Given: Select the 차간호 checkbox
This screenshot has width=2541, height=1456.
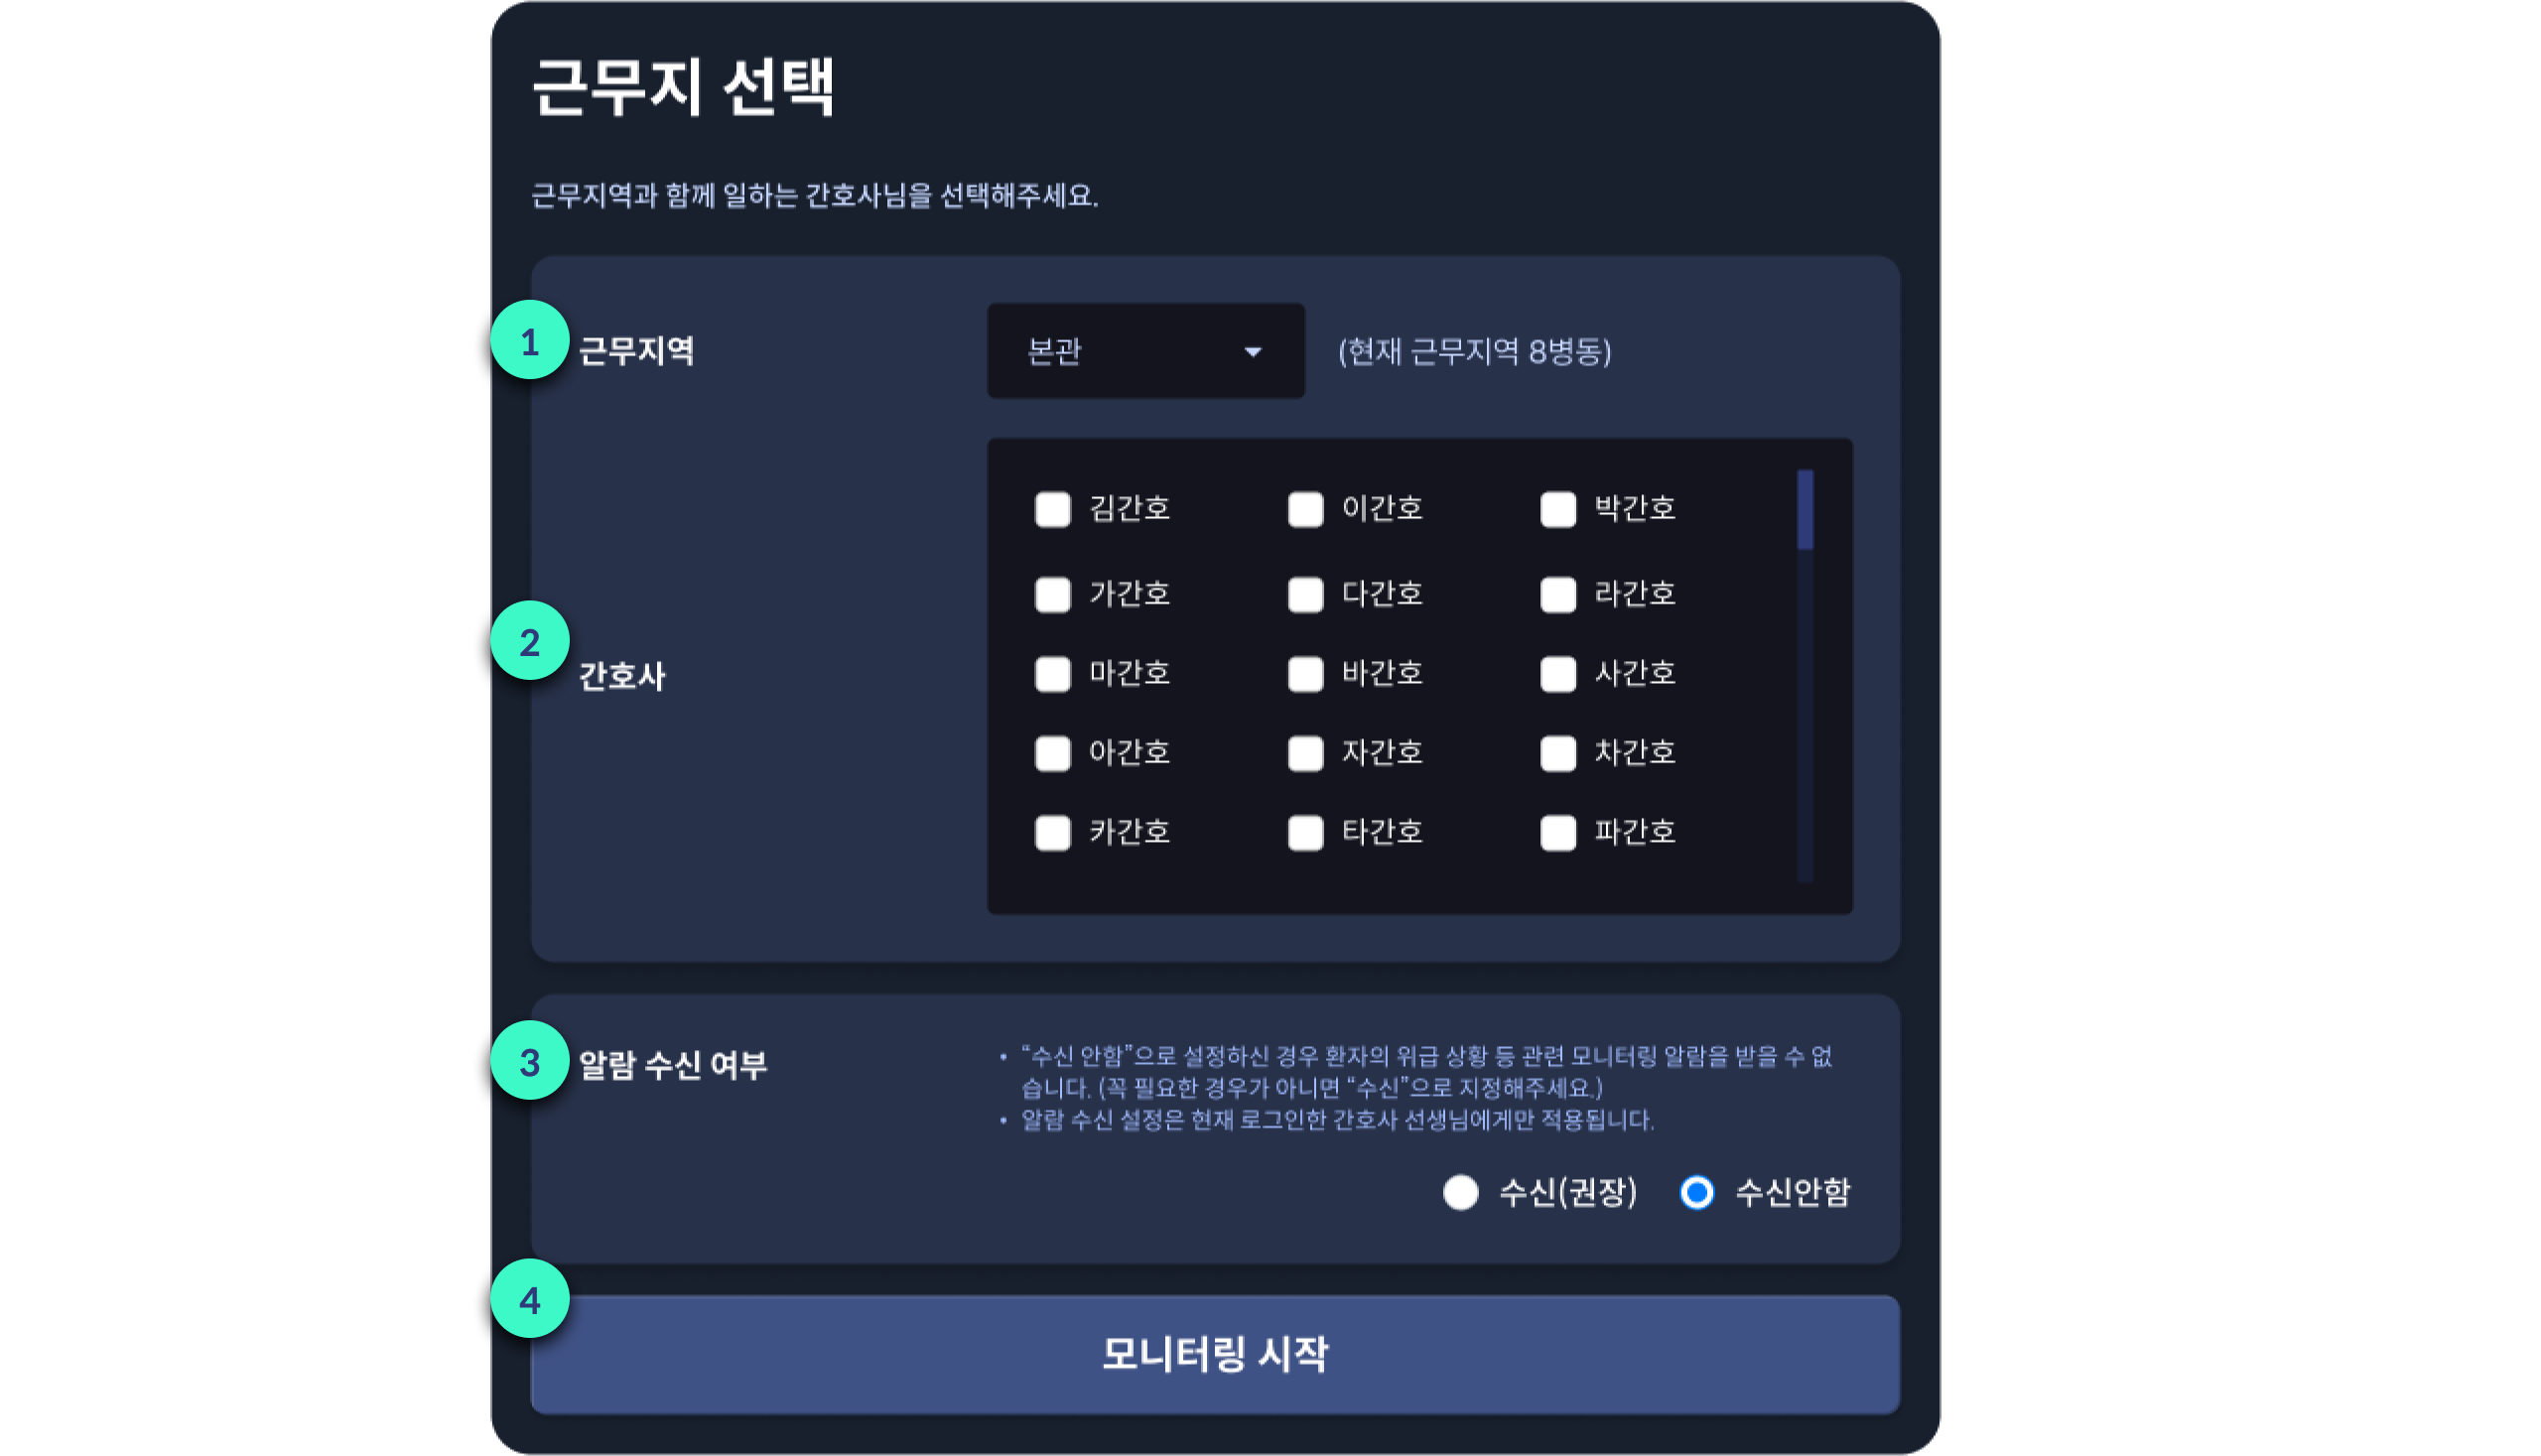Looking at the screenshot, I should pyautogui.click(x=1557, y=753).
